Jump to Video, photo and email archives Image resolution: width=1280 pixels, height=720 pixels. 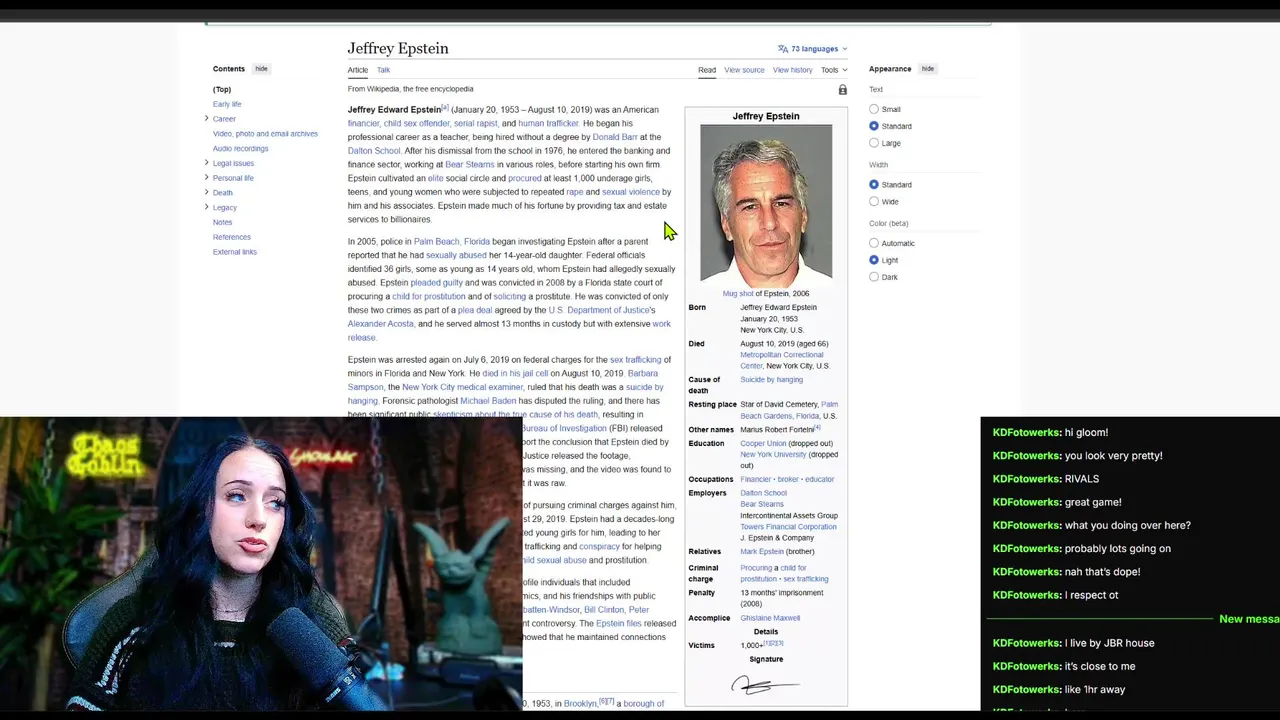point(265,134)
